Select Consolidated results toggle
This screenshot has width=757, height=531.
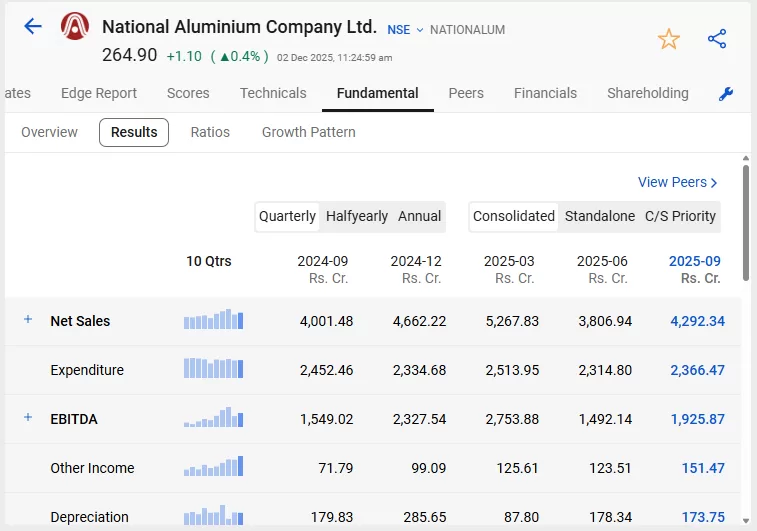[514, 216]
